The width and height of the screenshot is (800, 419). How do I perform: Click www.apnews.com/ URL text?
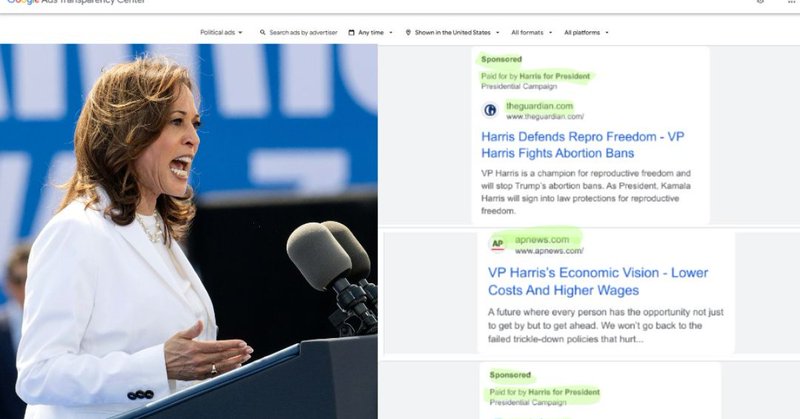pyautogui.click(x=549, y=251)
